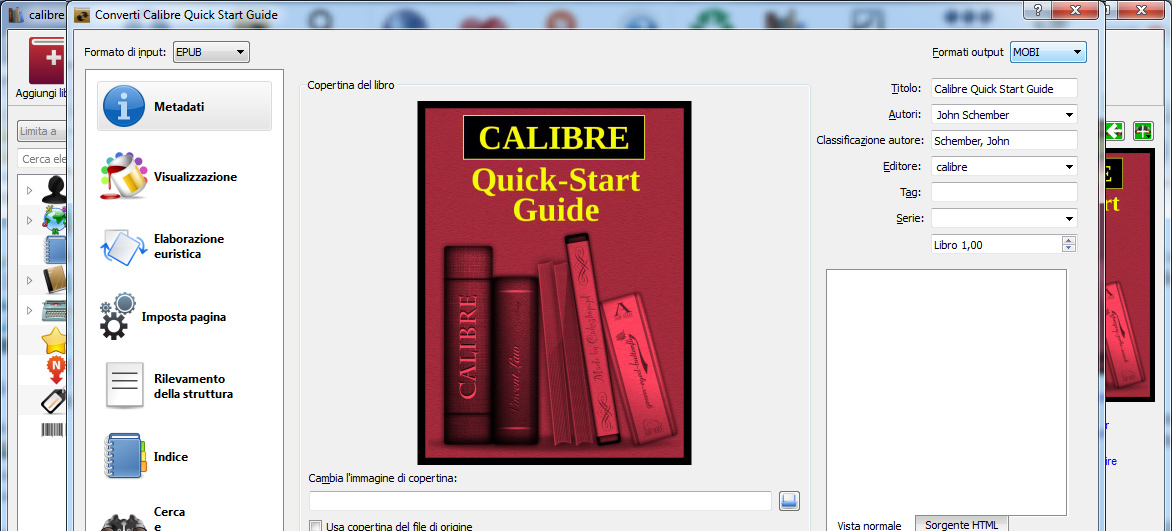Screen dimensions: 1172x531
Task: Click the star rating icon in tag browser
Action: coord(55,341)
